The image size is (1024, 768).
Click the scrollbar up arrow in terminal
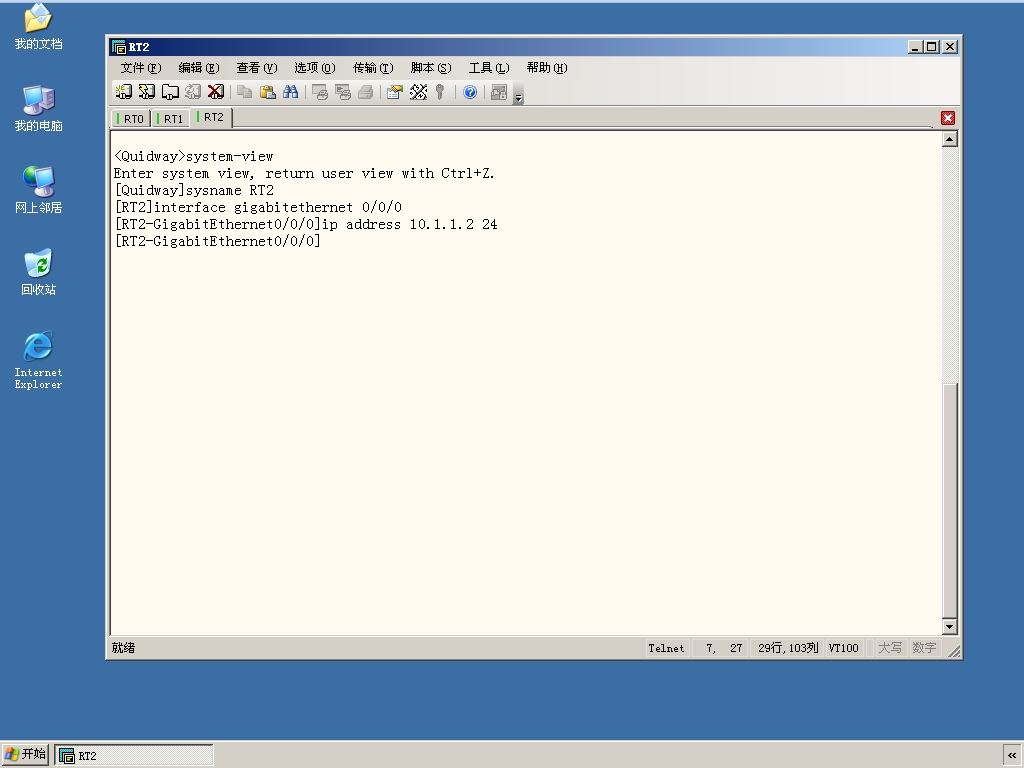point(950,139)
